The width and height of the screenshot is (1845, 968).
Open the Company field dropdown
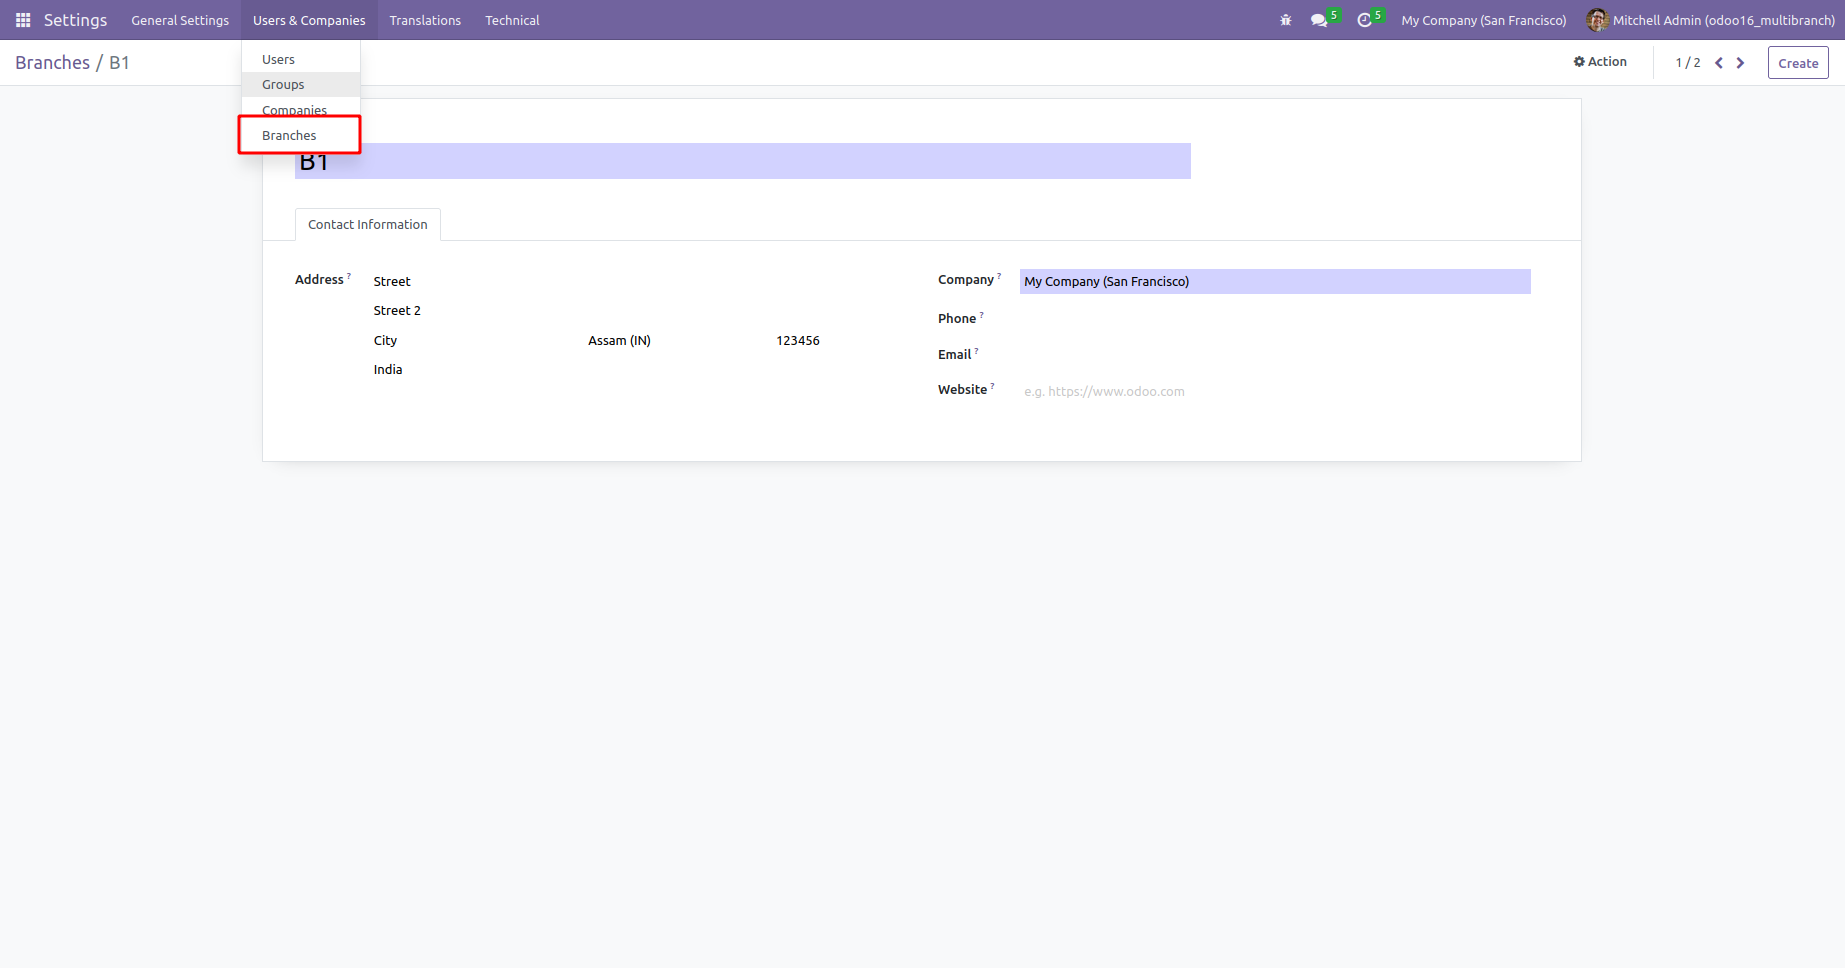[x=1275, y=282]
